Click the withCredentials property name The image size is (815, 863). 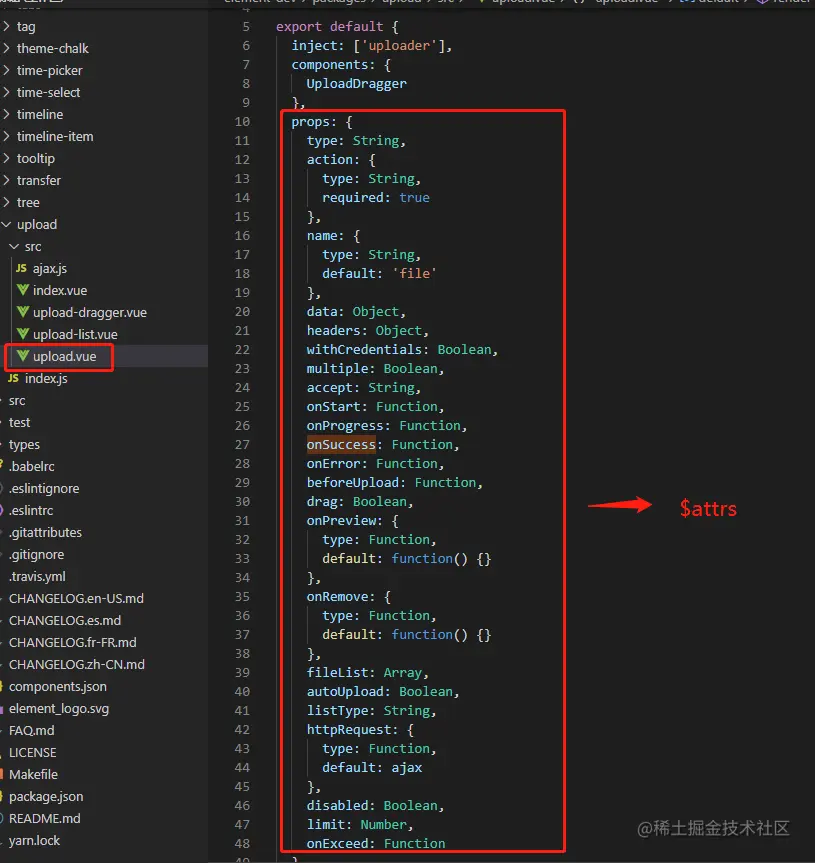(364, 349)
